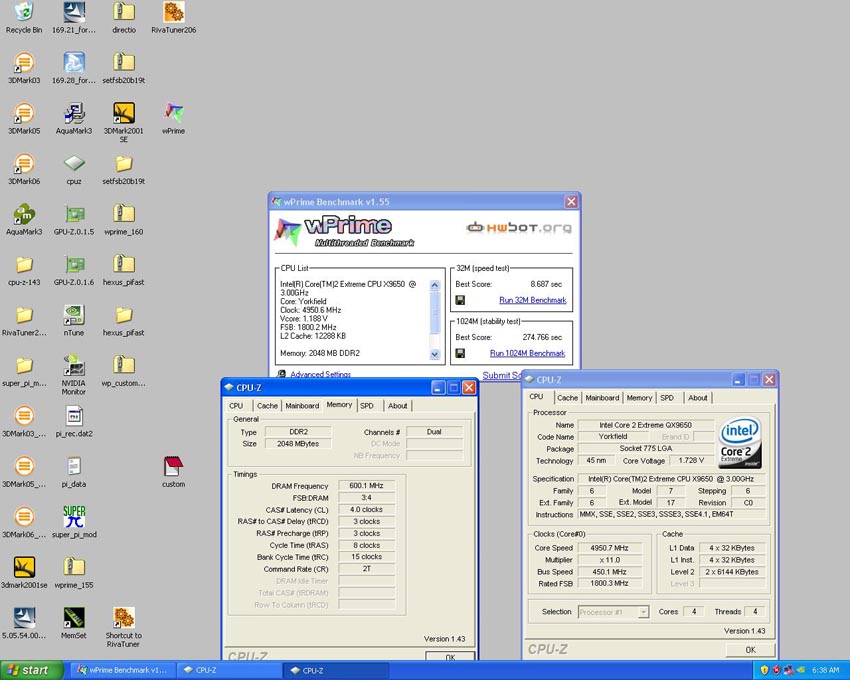Click DRAM Frequency value 600.1 MHz
The height and width of the screenshot is (680, 850).
pyautogui.click(x=366, y=486)
